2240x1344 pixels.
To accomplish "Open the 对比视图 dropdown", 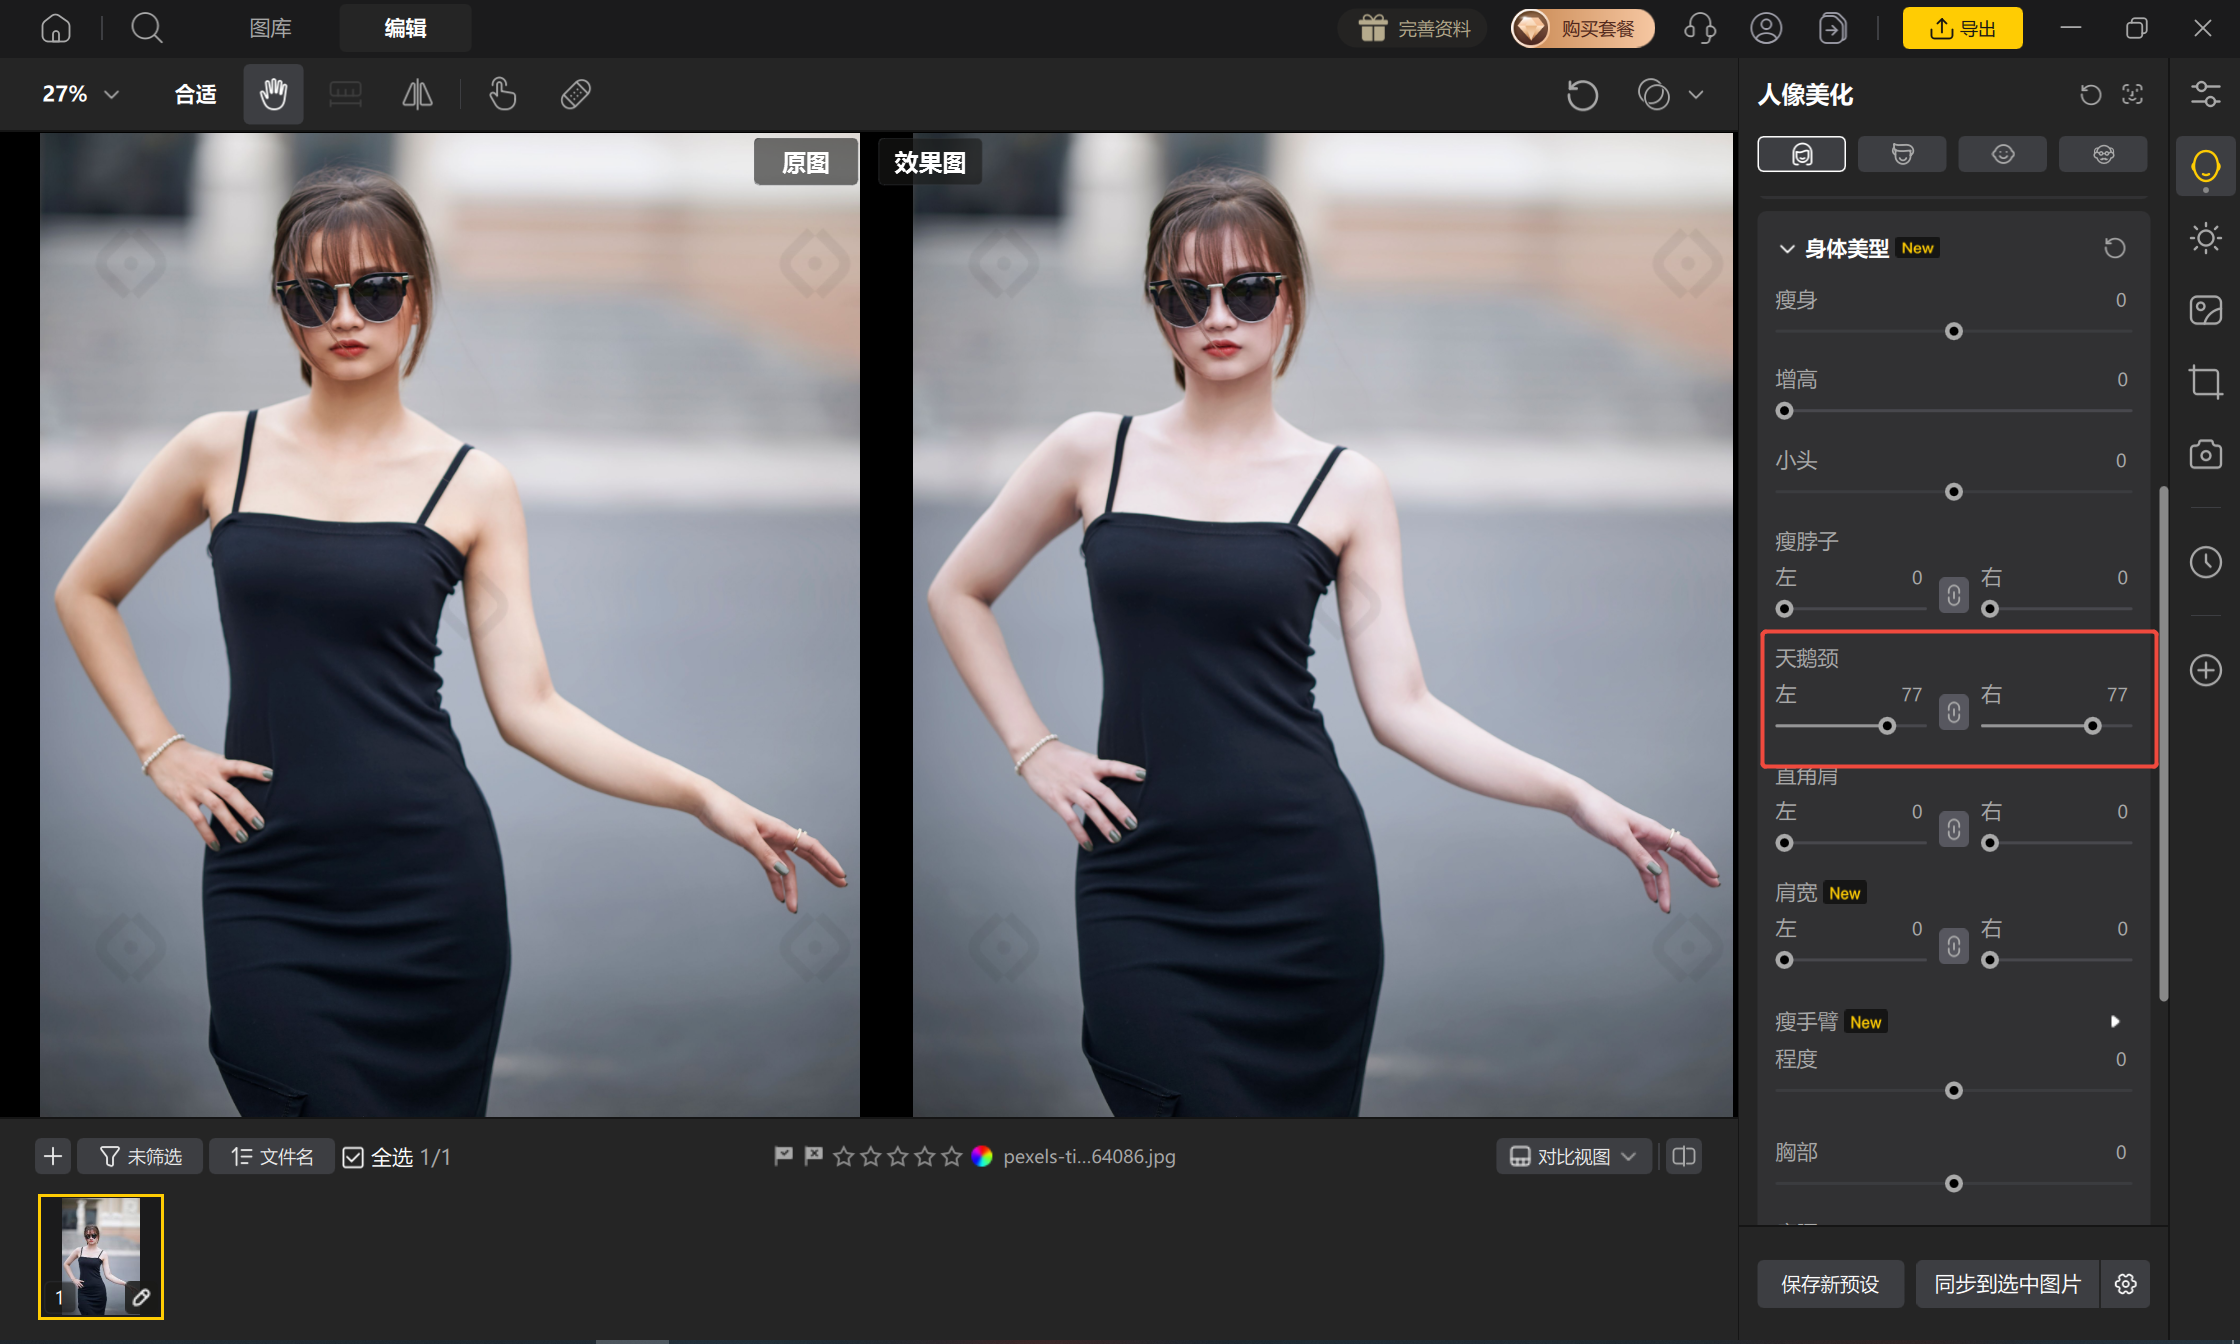I will [x=1573, y=1157].
